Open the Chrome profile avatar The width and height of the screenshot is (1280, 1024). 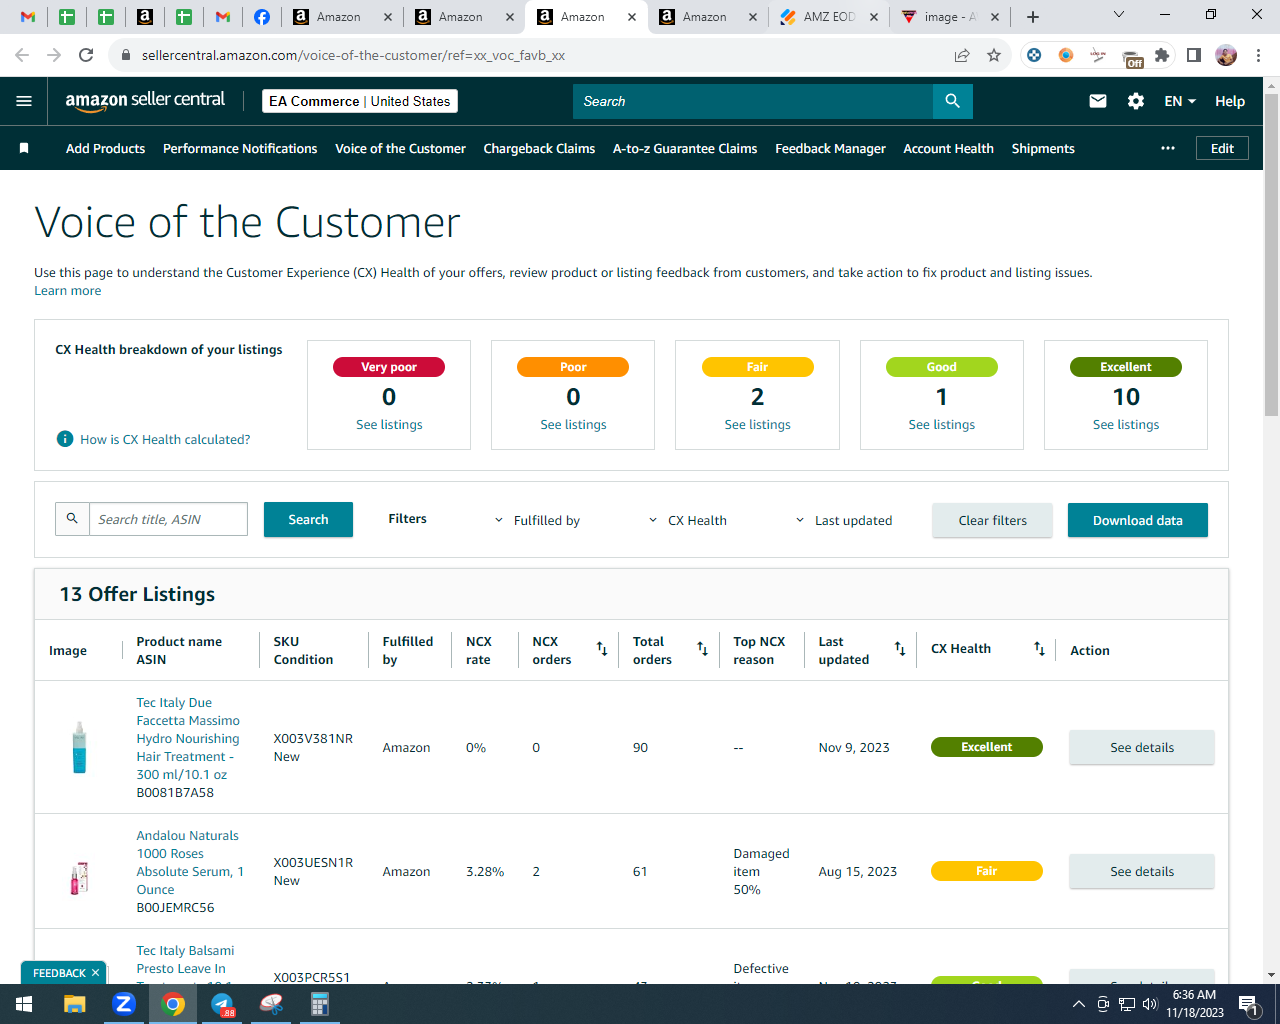[x=1226, y=55]
